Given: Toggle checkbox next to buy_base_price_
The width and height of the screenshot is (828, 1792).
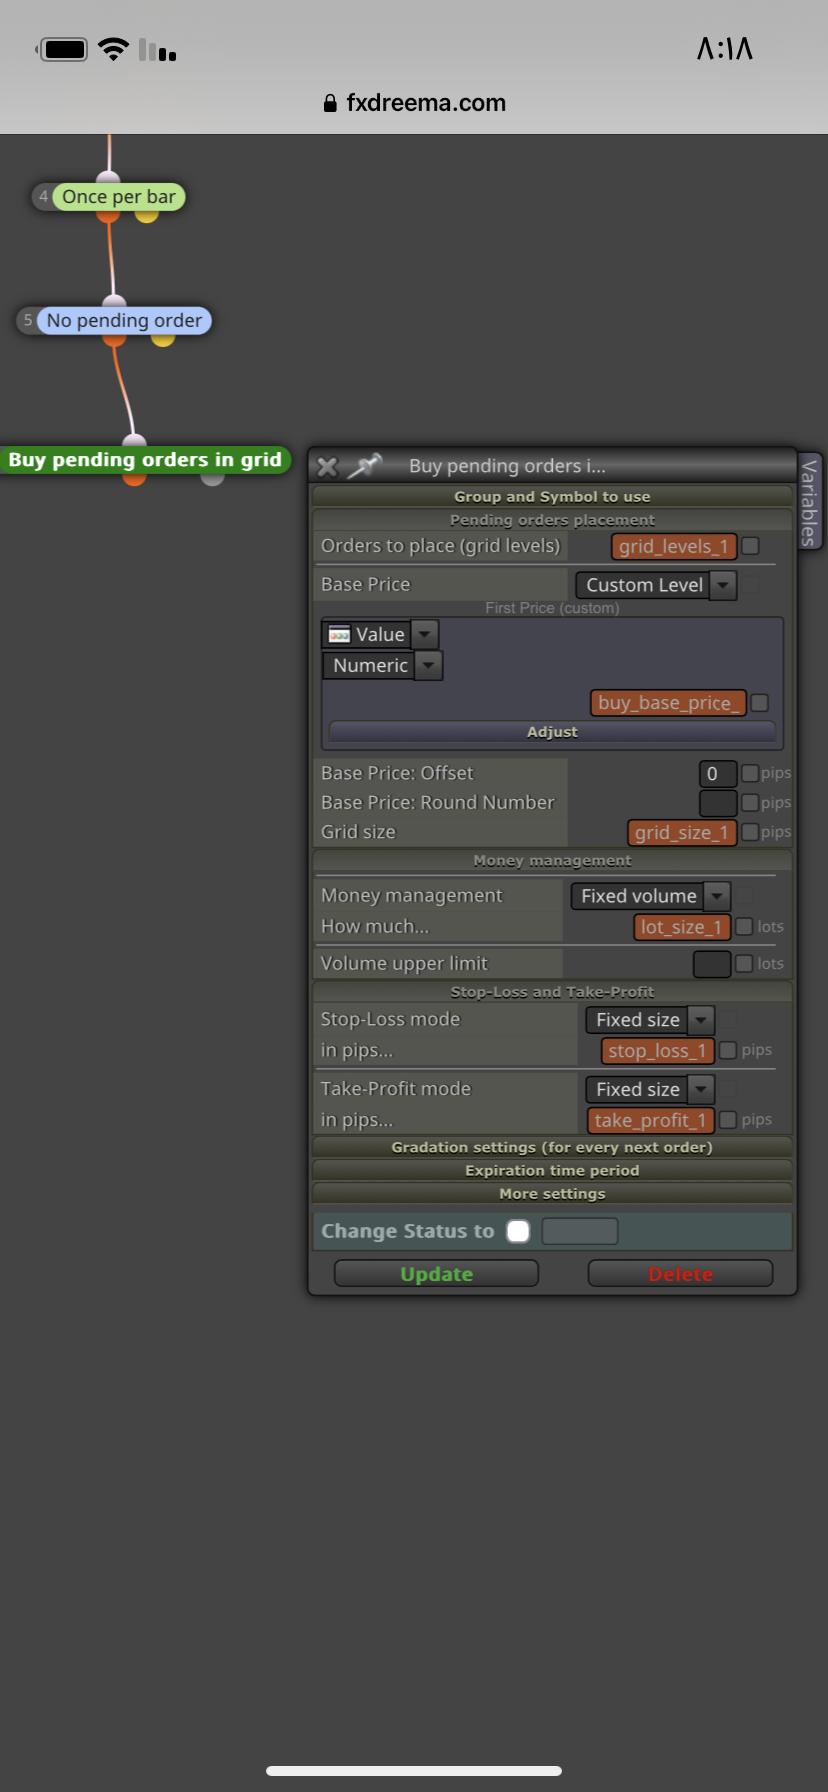Looking at the screenshot, I should coord(760,703).
